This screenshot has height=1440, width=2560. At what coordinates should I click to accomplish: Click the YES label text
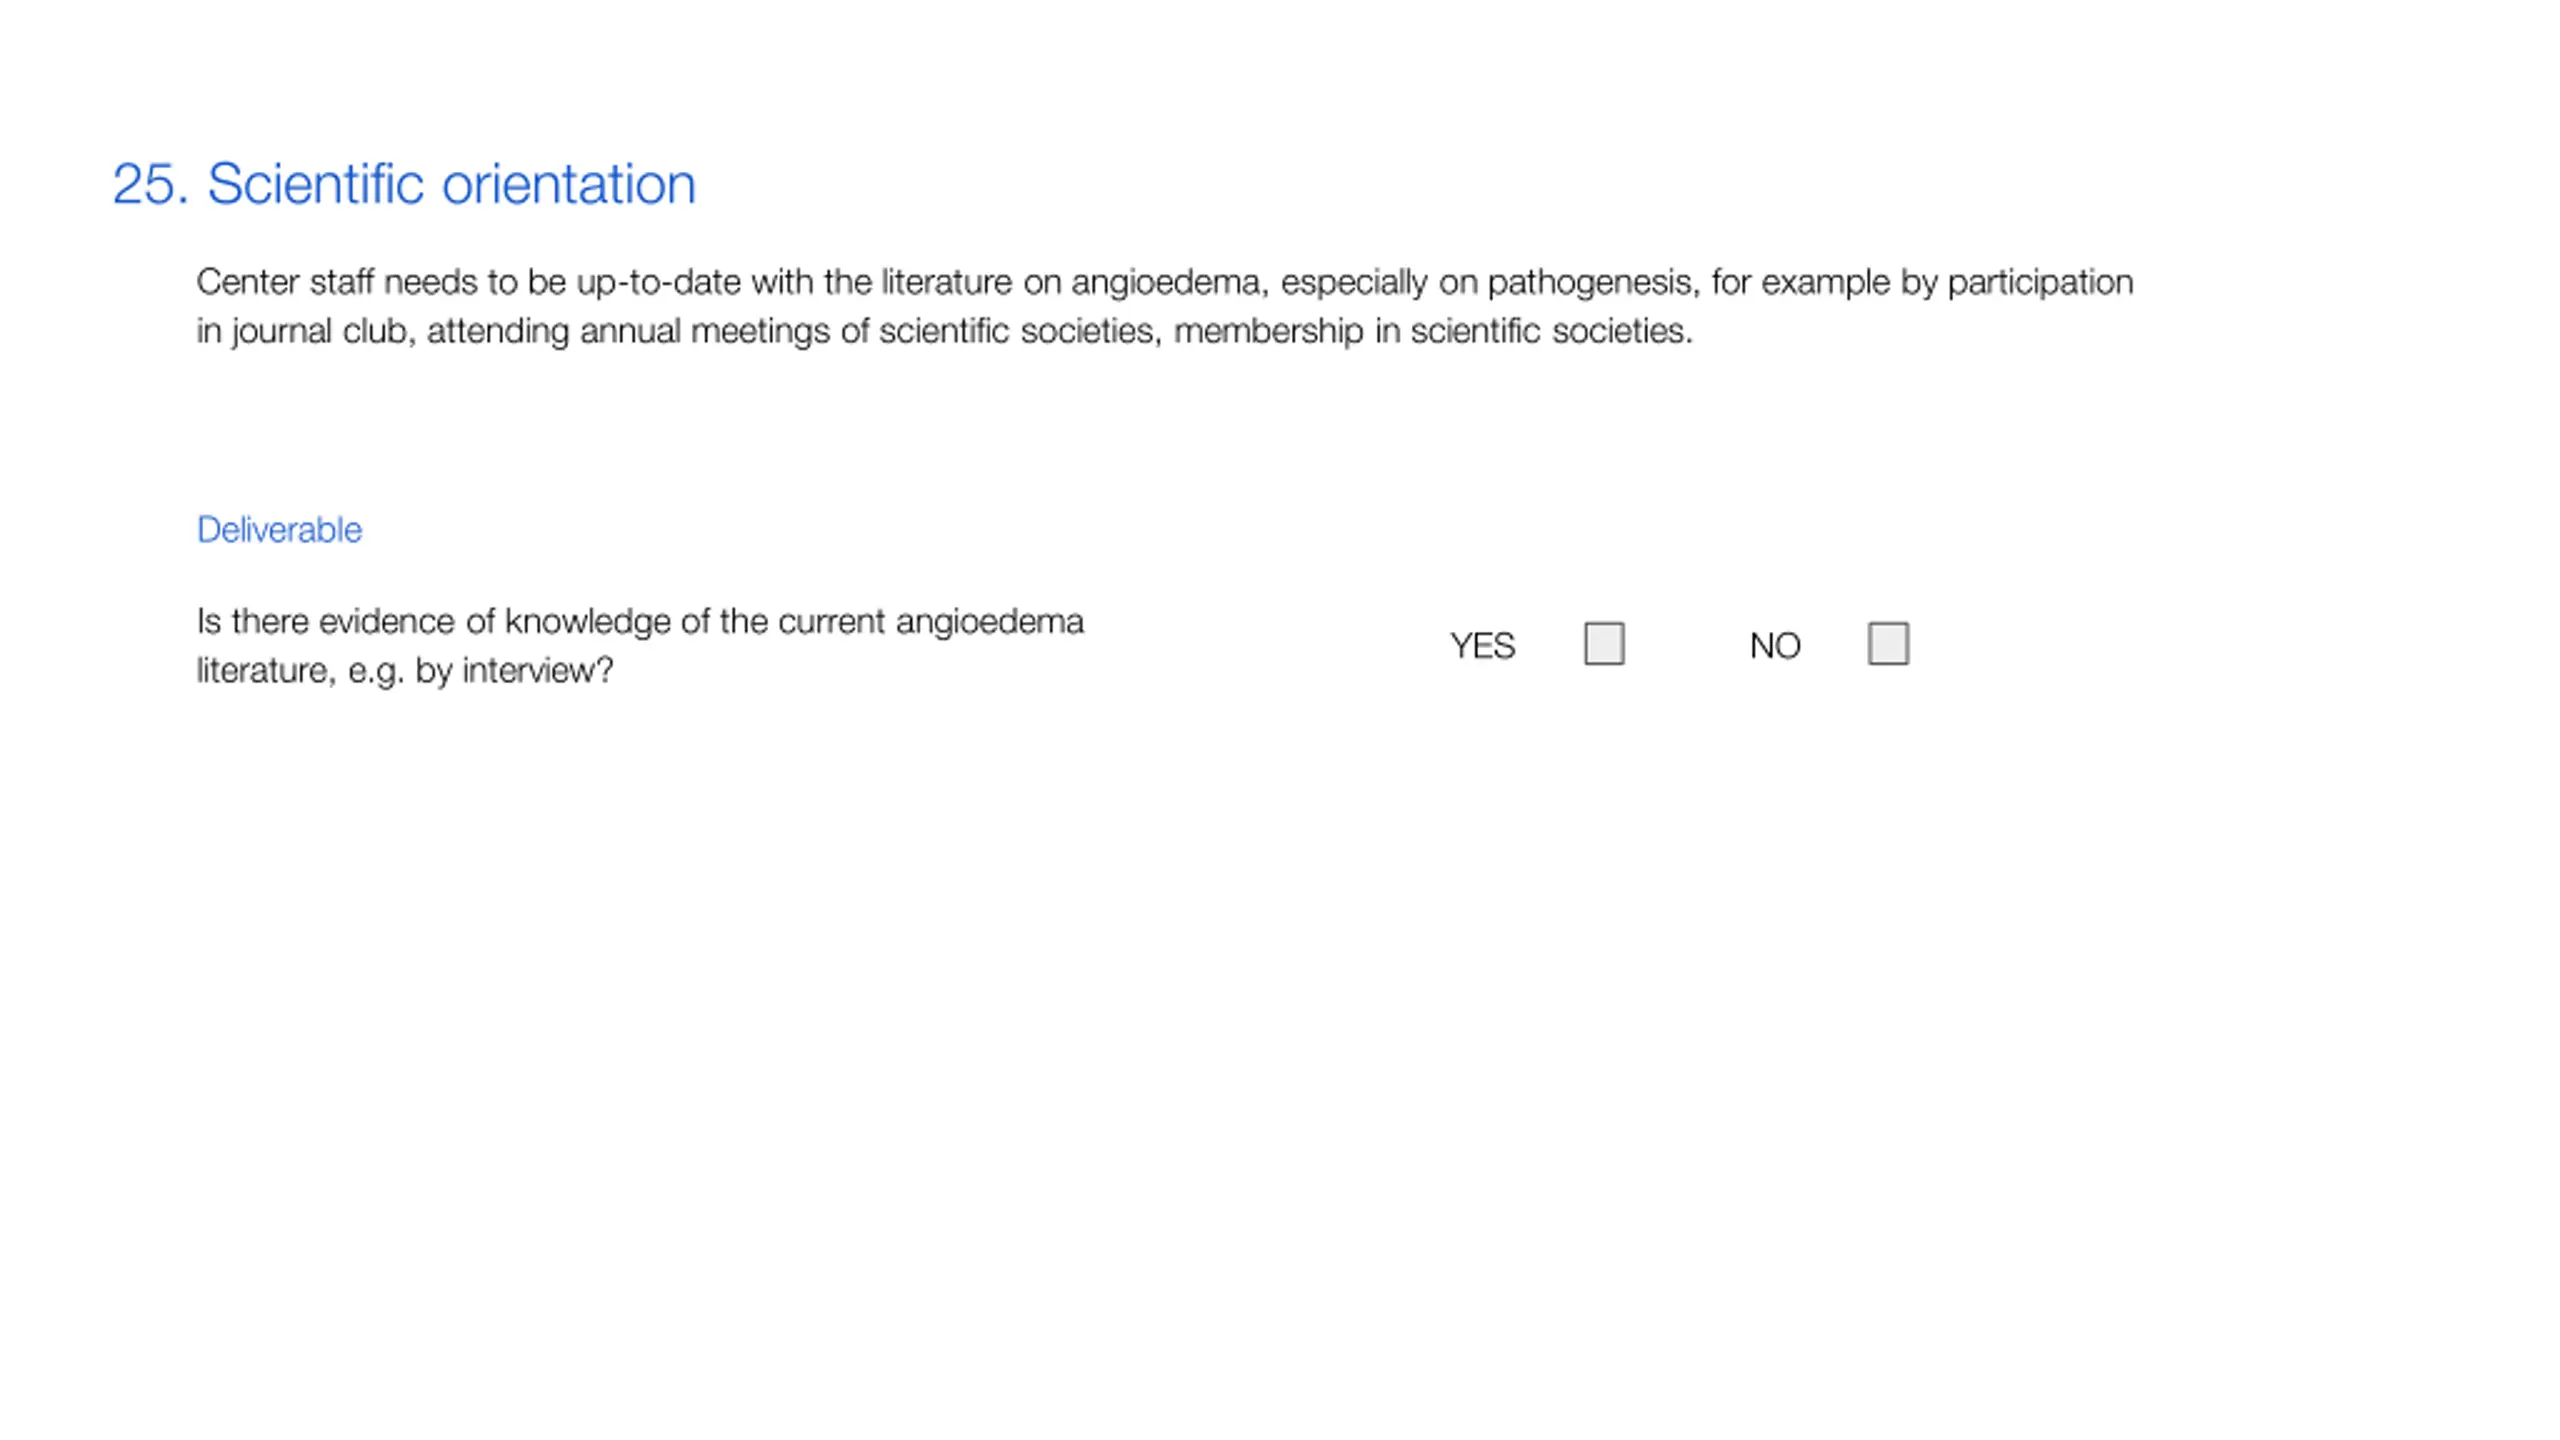pyautogui.click(x=1482, y=646)
